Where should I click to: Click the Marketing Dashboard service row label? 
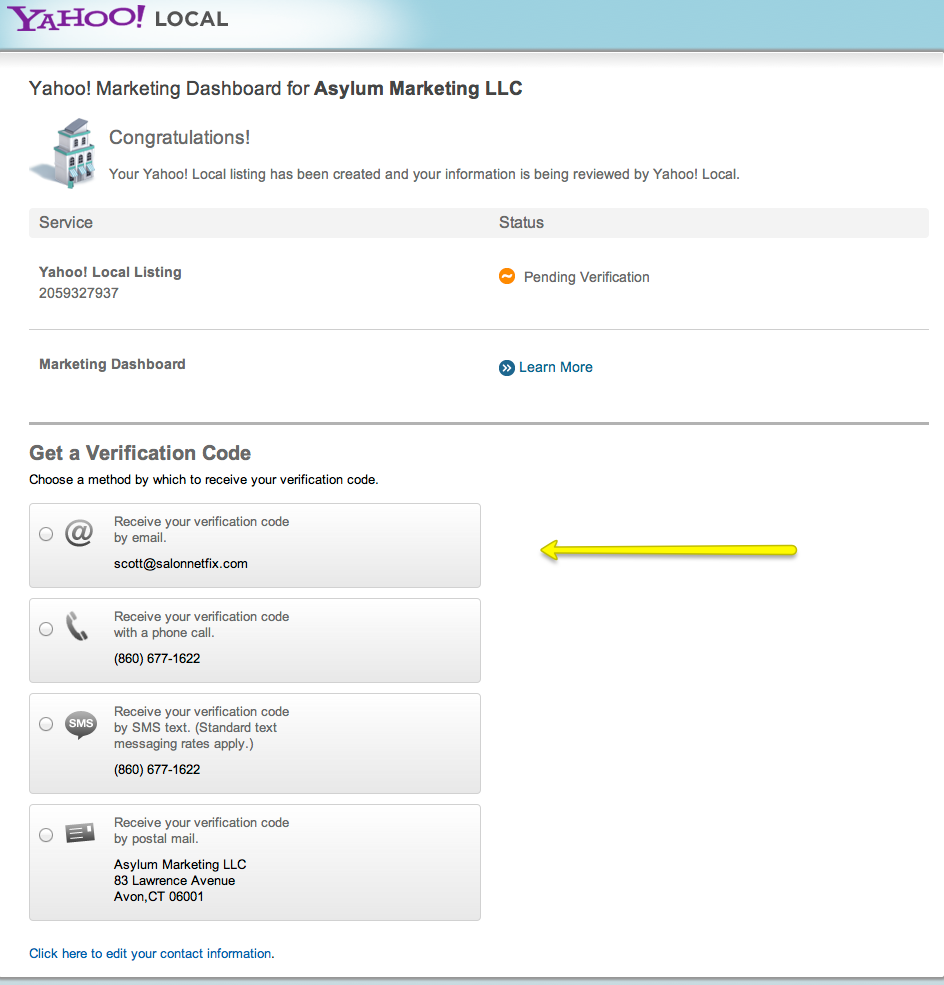click(x=112, y=365)
